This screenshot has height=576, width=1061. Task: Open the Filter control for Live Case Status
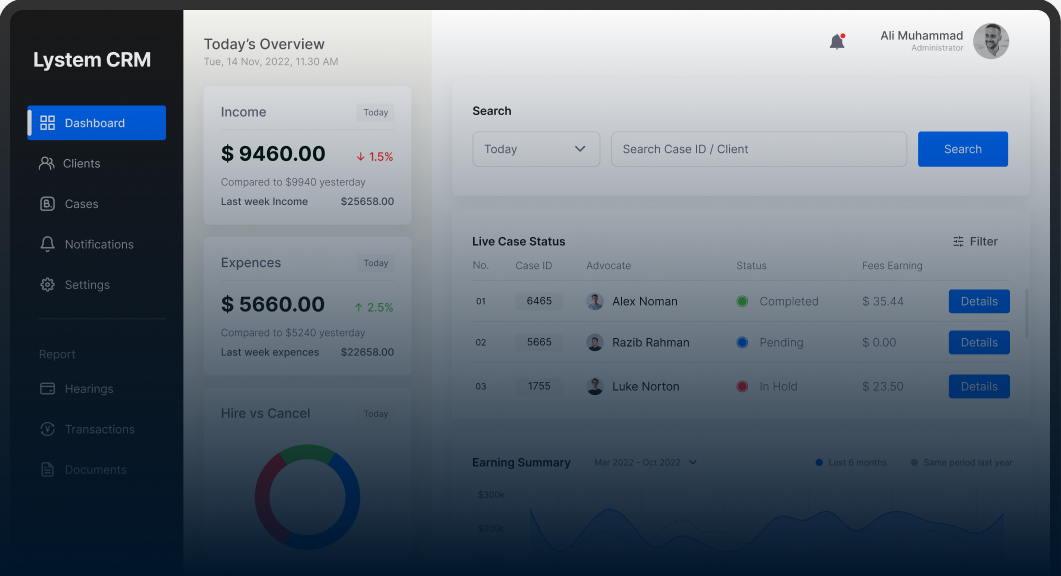pyautogui.click(x=975, y=241)
